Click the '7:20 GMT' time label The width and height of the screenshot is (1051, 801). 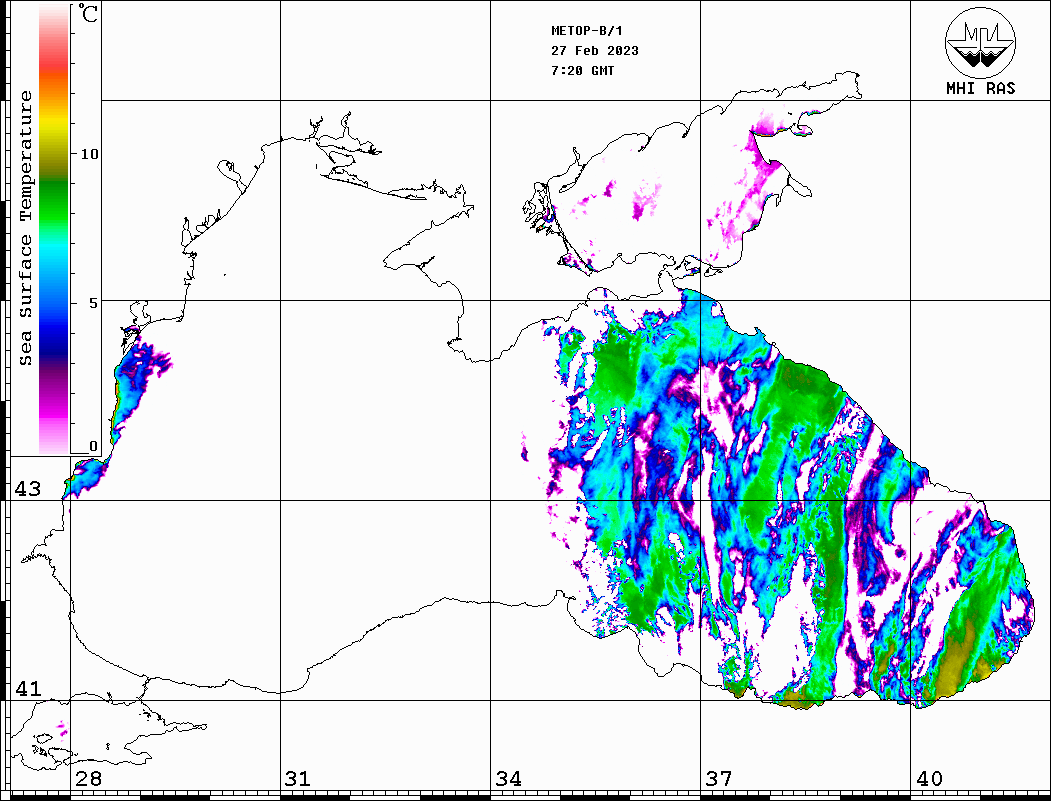click(x=582, y=70)
